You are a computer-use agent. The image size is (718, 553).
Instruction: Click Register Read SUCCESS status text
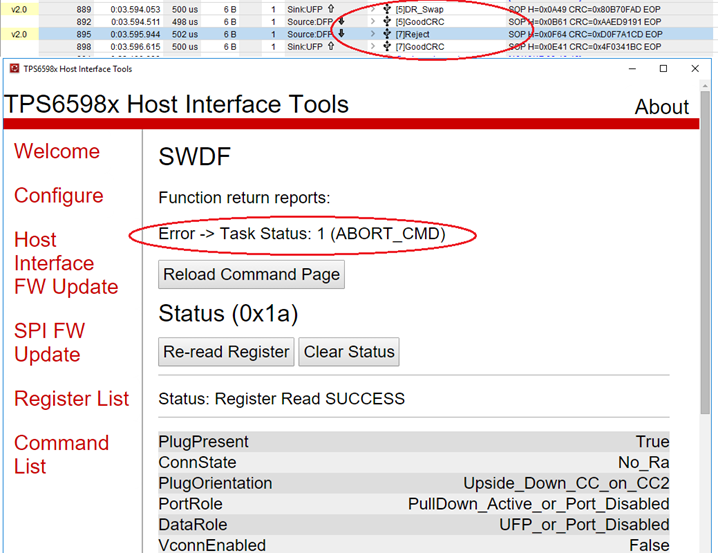282,399
